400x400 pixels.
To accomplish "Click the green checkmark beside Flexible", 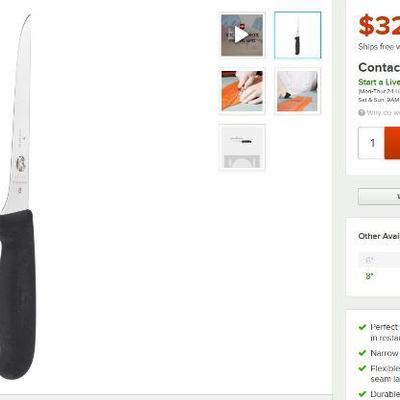I will [362, 368].
